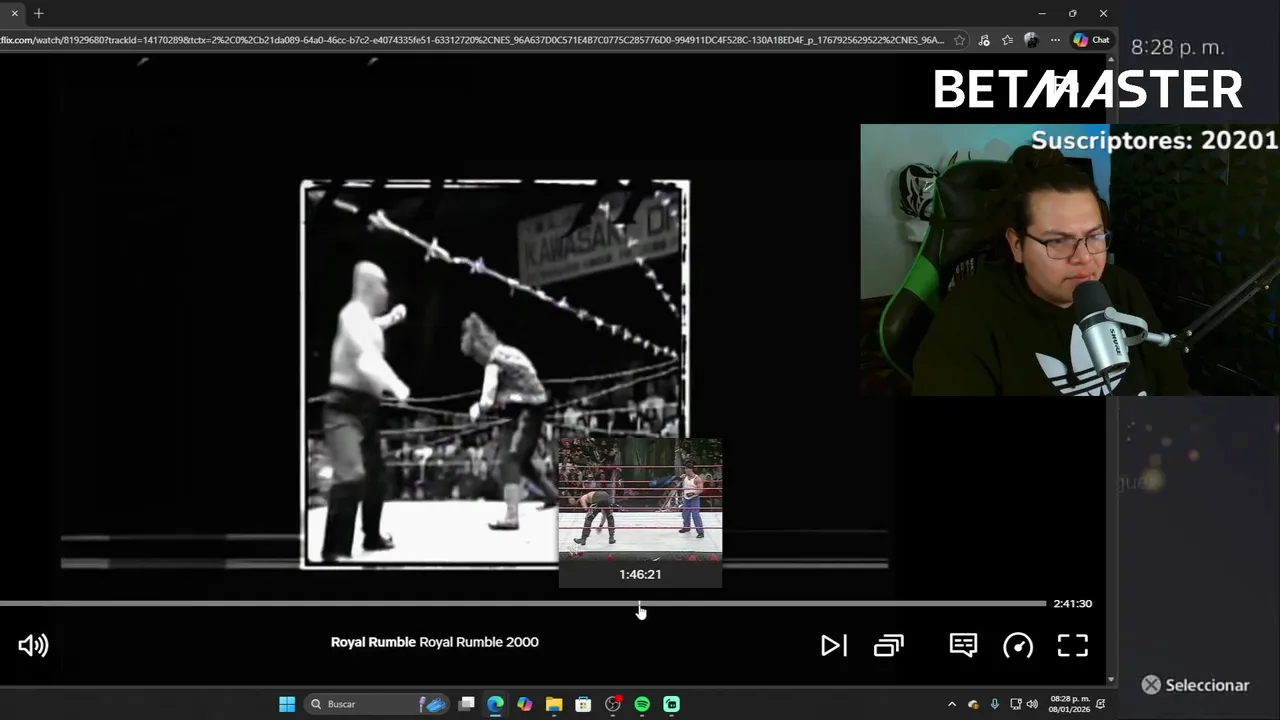Open the notifications bell icon
The width and height of the screenshot is (1280, 720).
(x=1101, y=704)
